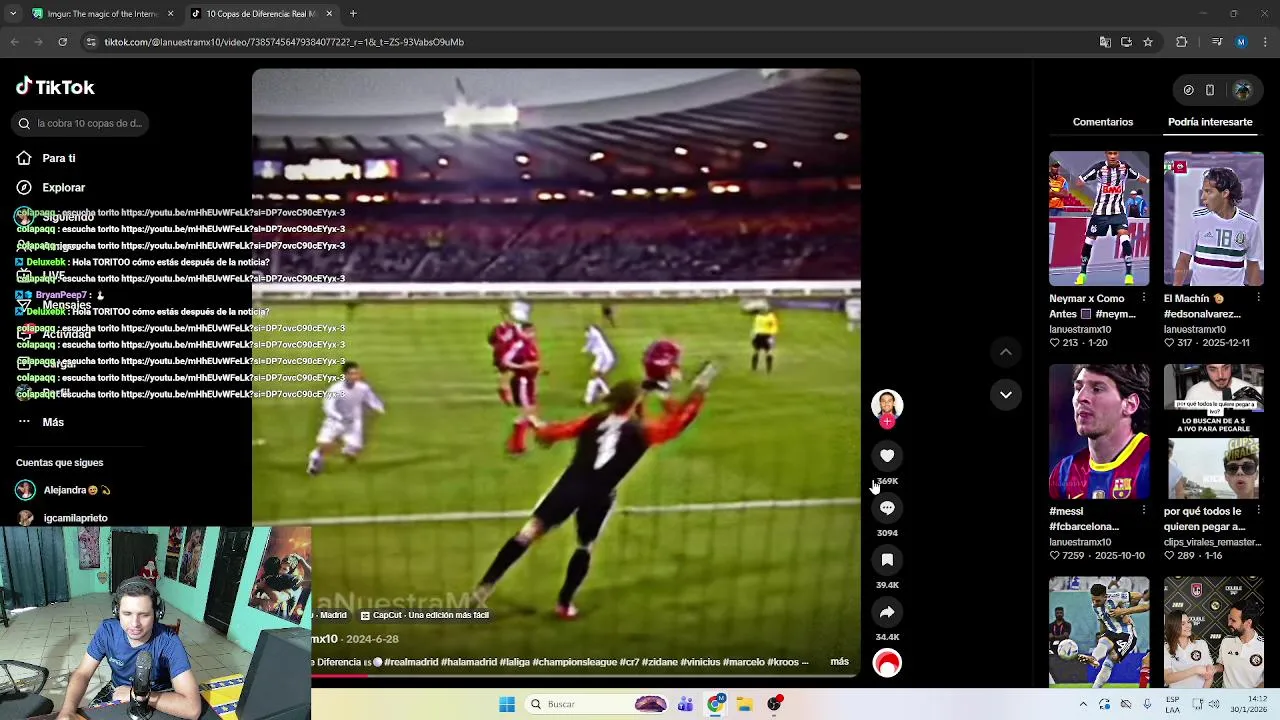The image size is (1280, 720).
Task: Open the El Machín video thumbnail
Action: tap(1214, 218)
